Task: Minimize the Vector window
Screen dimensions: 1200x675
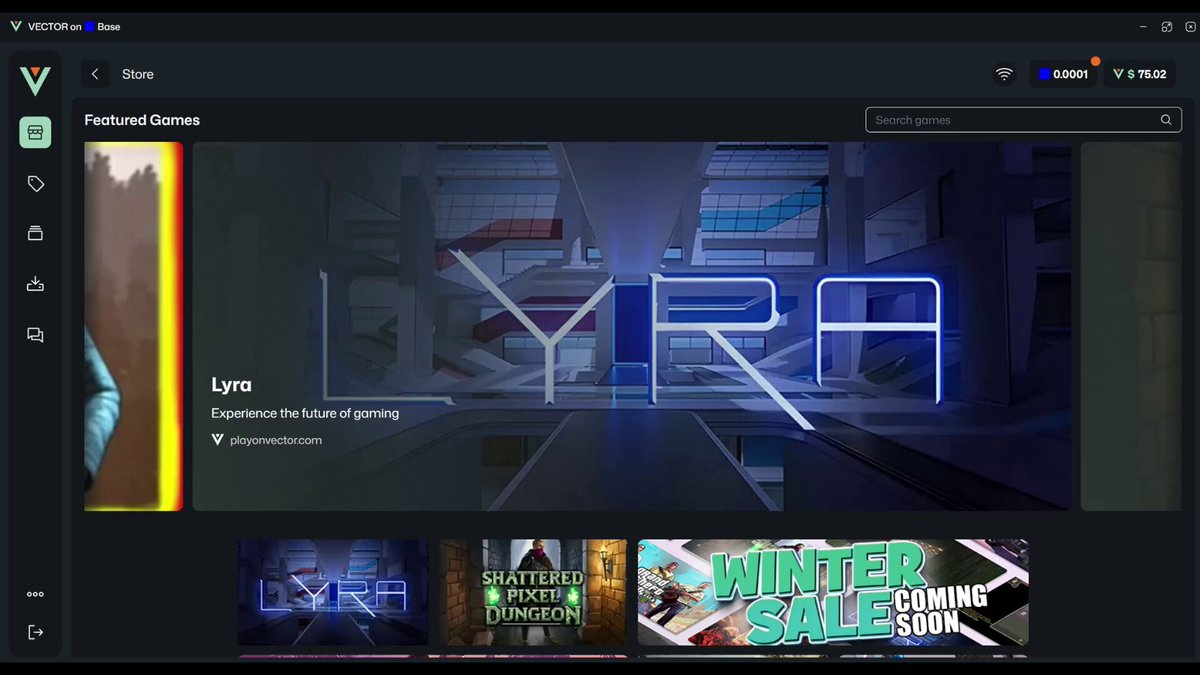Action: (x=1144, y=27)
